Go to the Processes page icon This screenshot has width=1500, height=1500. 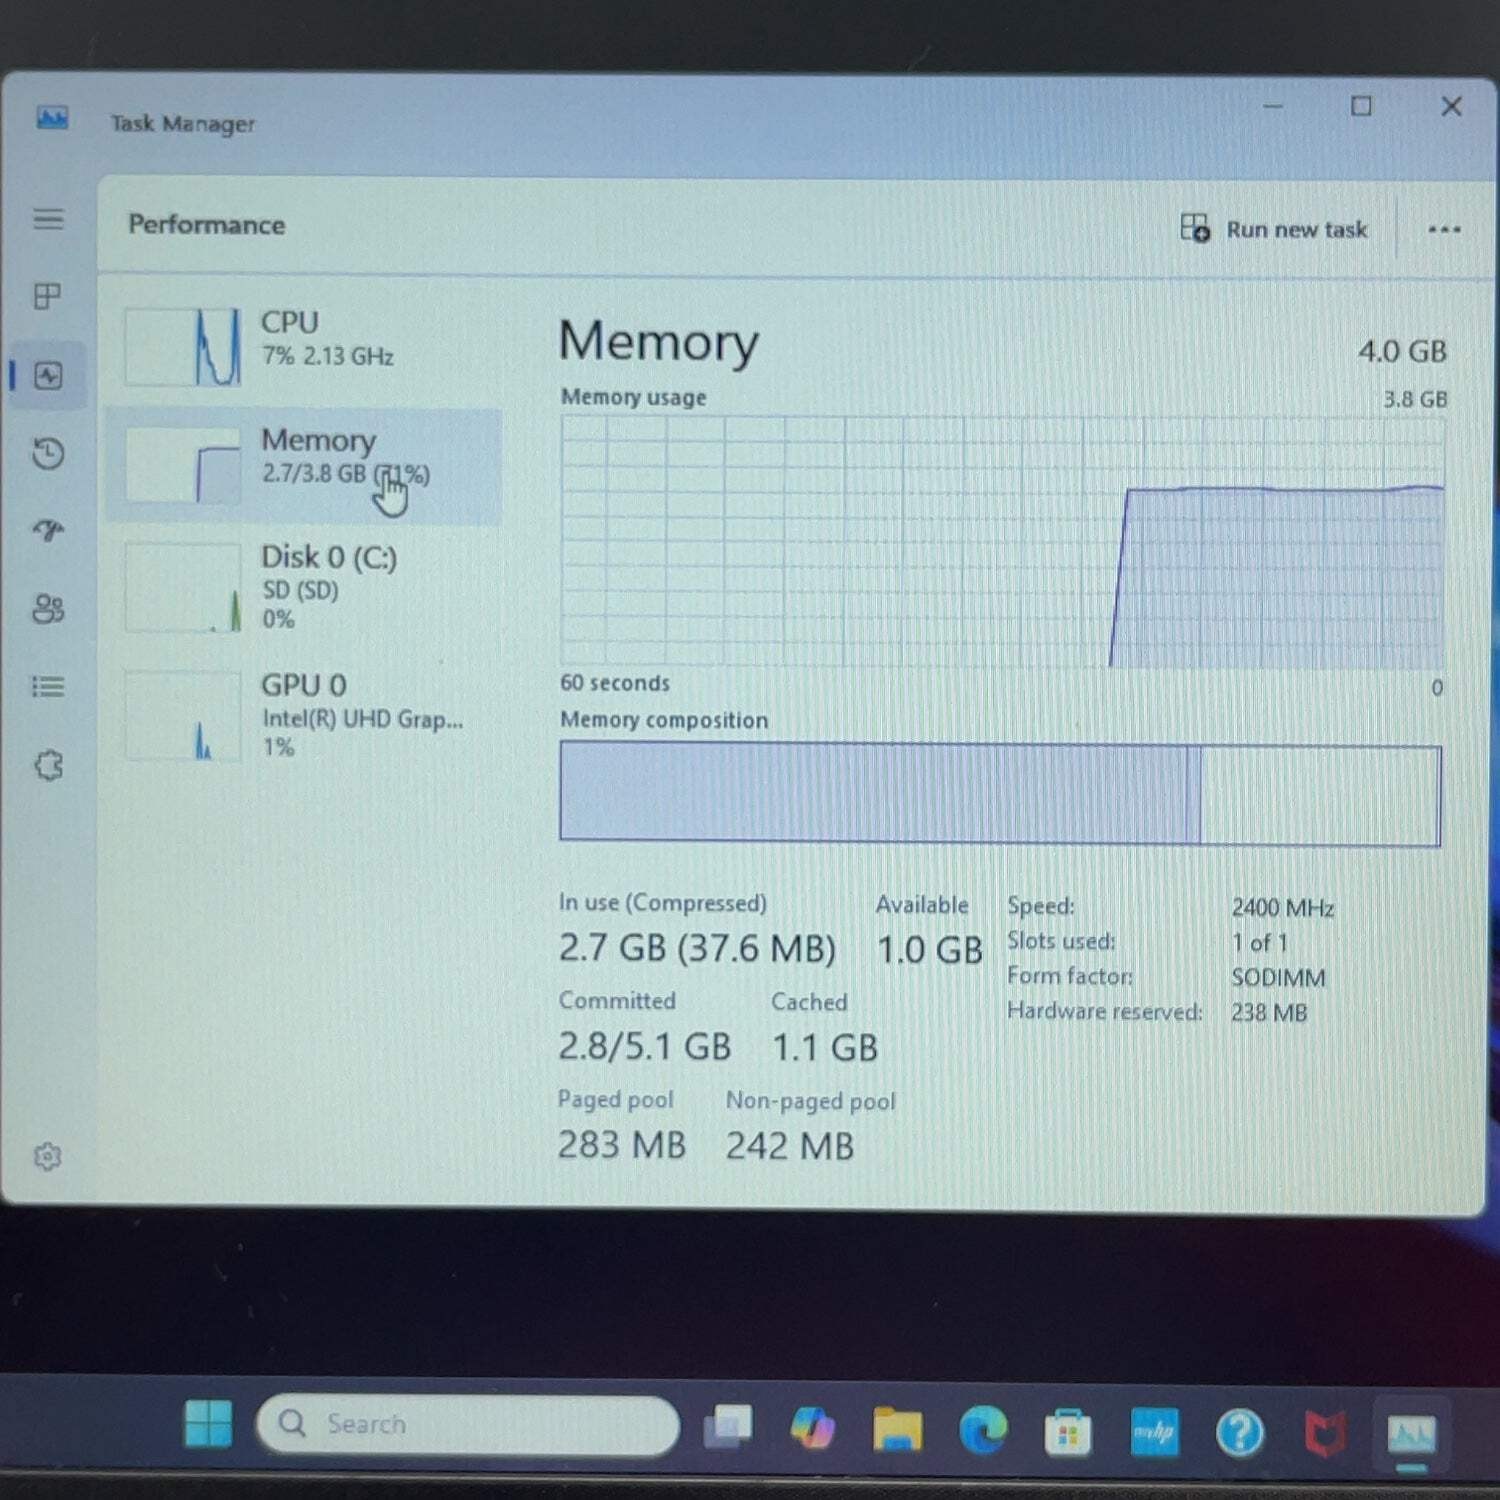pos(48,296)
